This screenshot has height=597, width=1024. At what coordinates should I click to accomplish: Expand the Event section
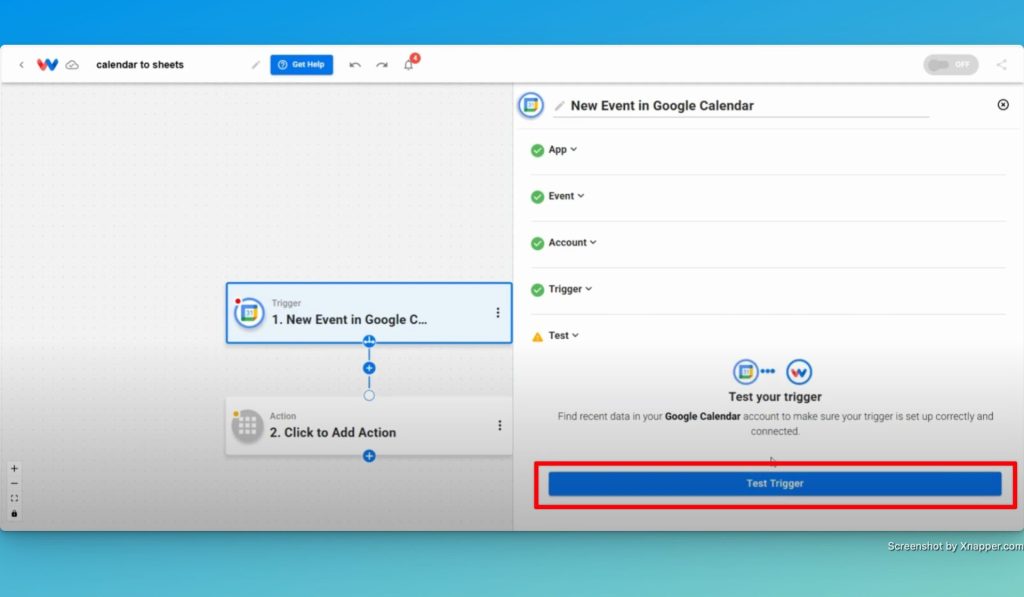(566, 196)
